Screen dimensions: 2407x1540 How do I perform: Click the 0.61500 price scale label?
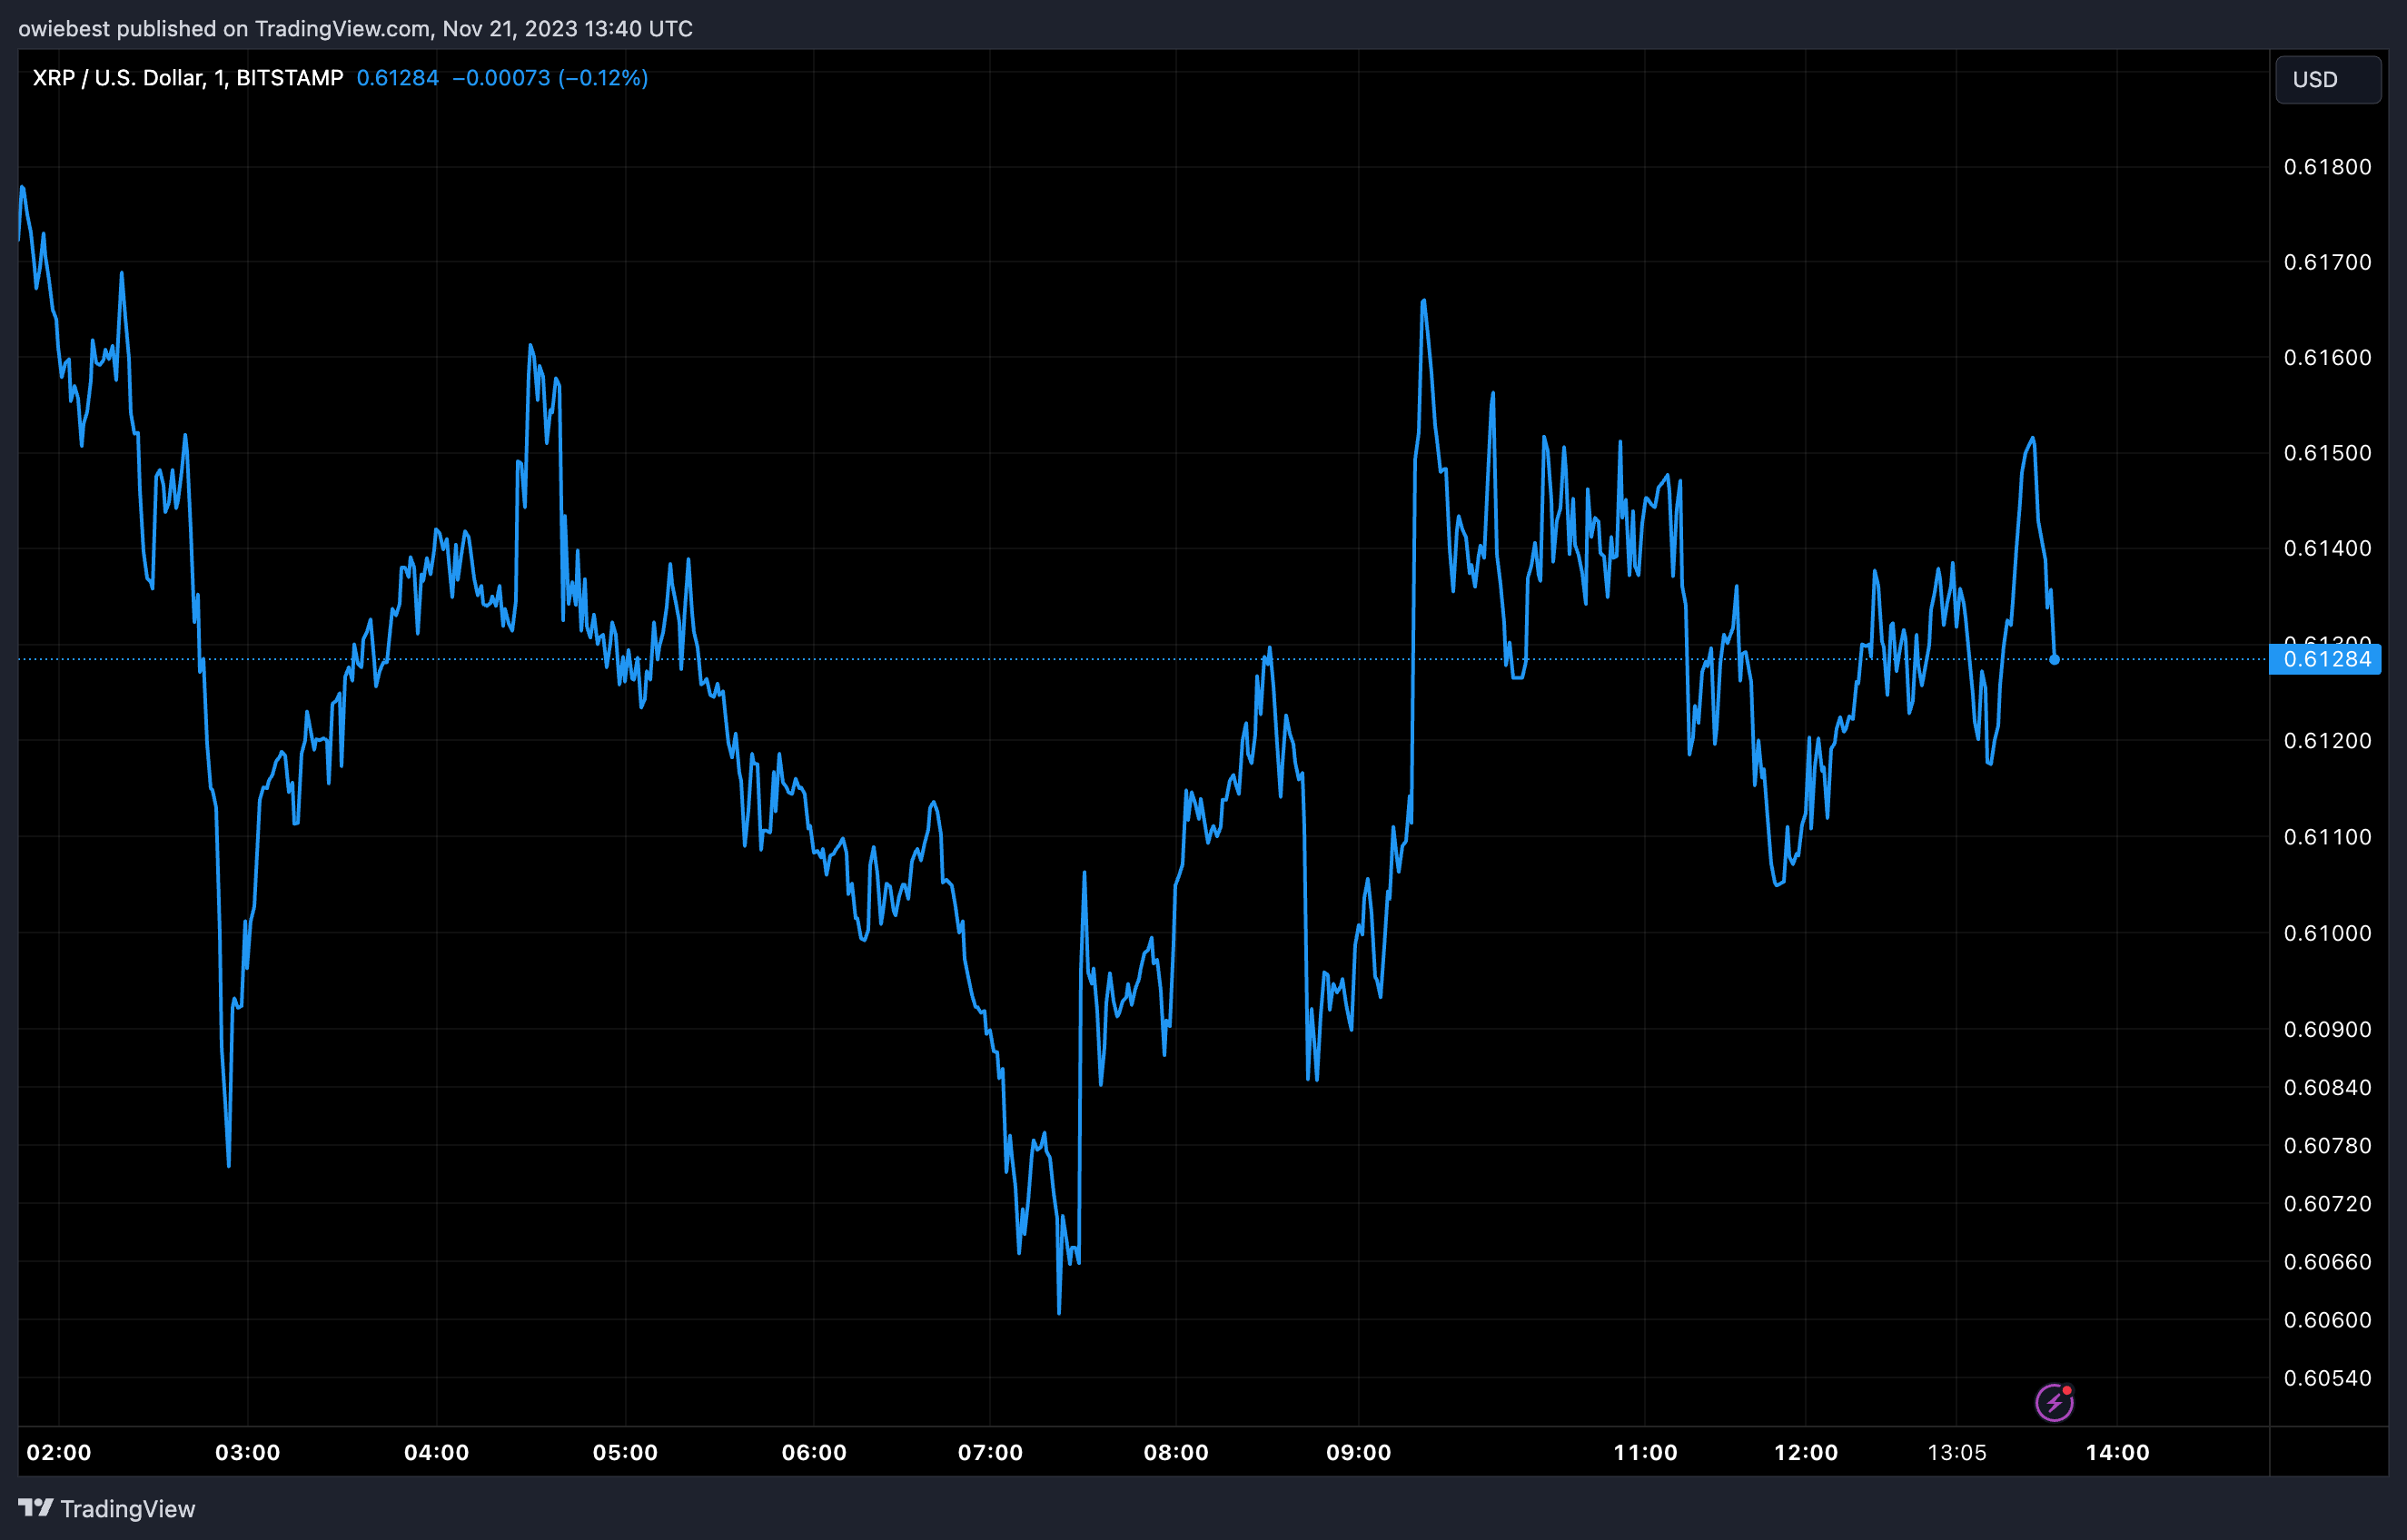[x=2327, y=453]
